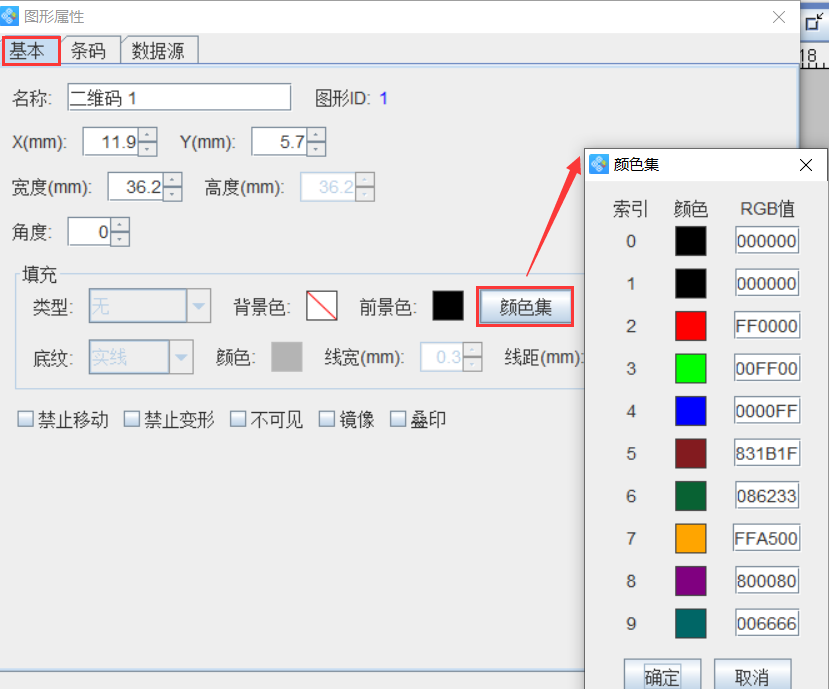Toggle the 镜像 checkbox
This screenshot has width=829, height=689.
click(x=325, y=419)
